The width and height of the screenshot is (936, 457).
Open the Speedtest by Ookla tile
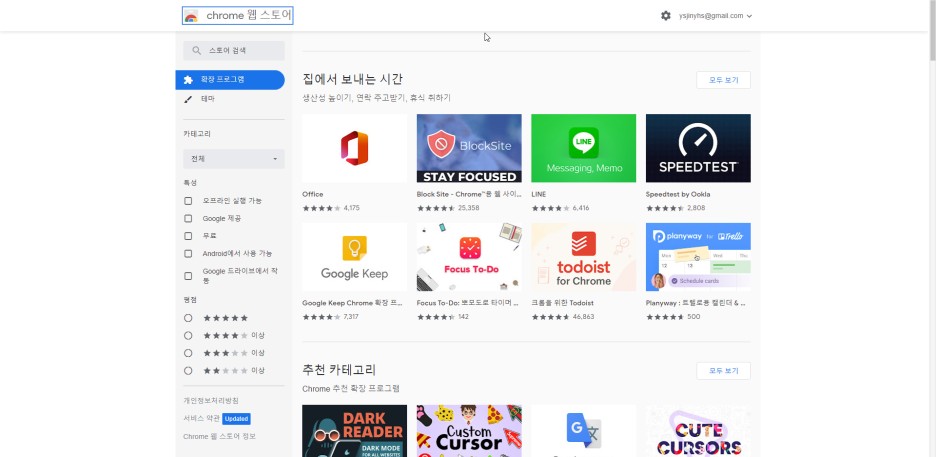point(698,148)
